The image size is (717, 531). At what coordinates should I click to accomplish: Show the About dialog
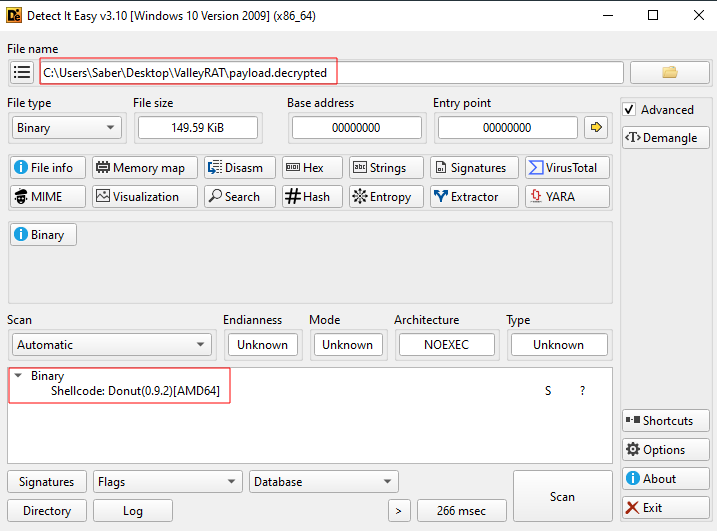pyautogui.click(x=665, y=479)
